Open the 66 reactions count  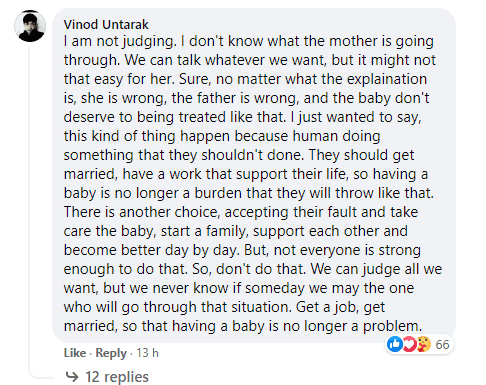click(x=442, y=344)
